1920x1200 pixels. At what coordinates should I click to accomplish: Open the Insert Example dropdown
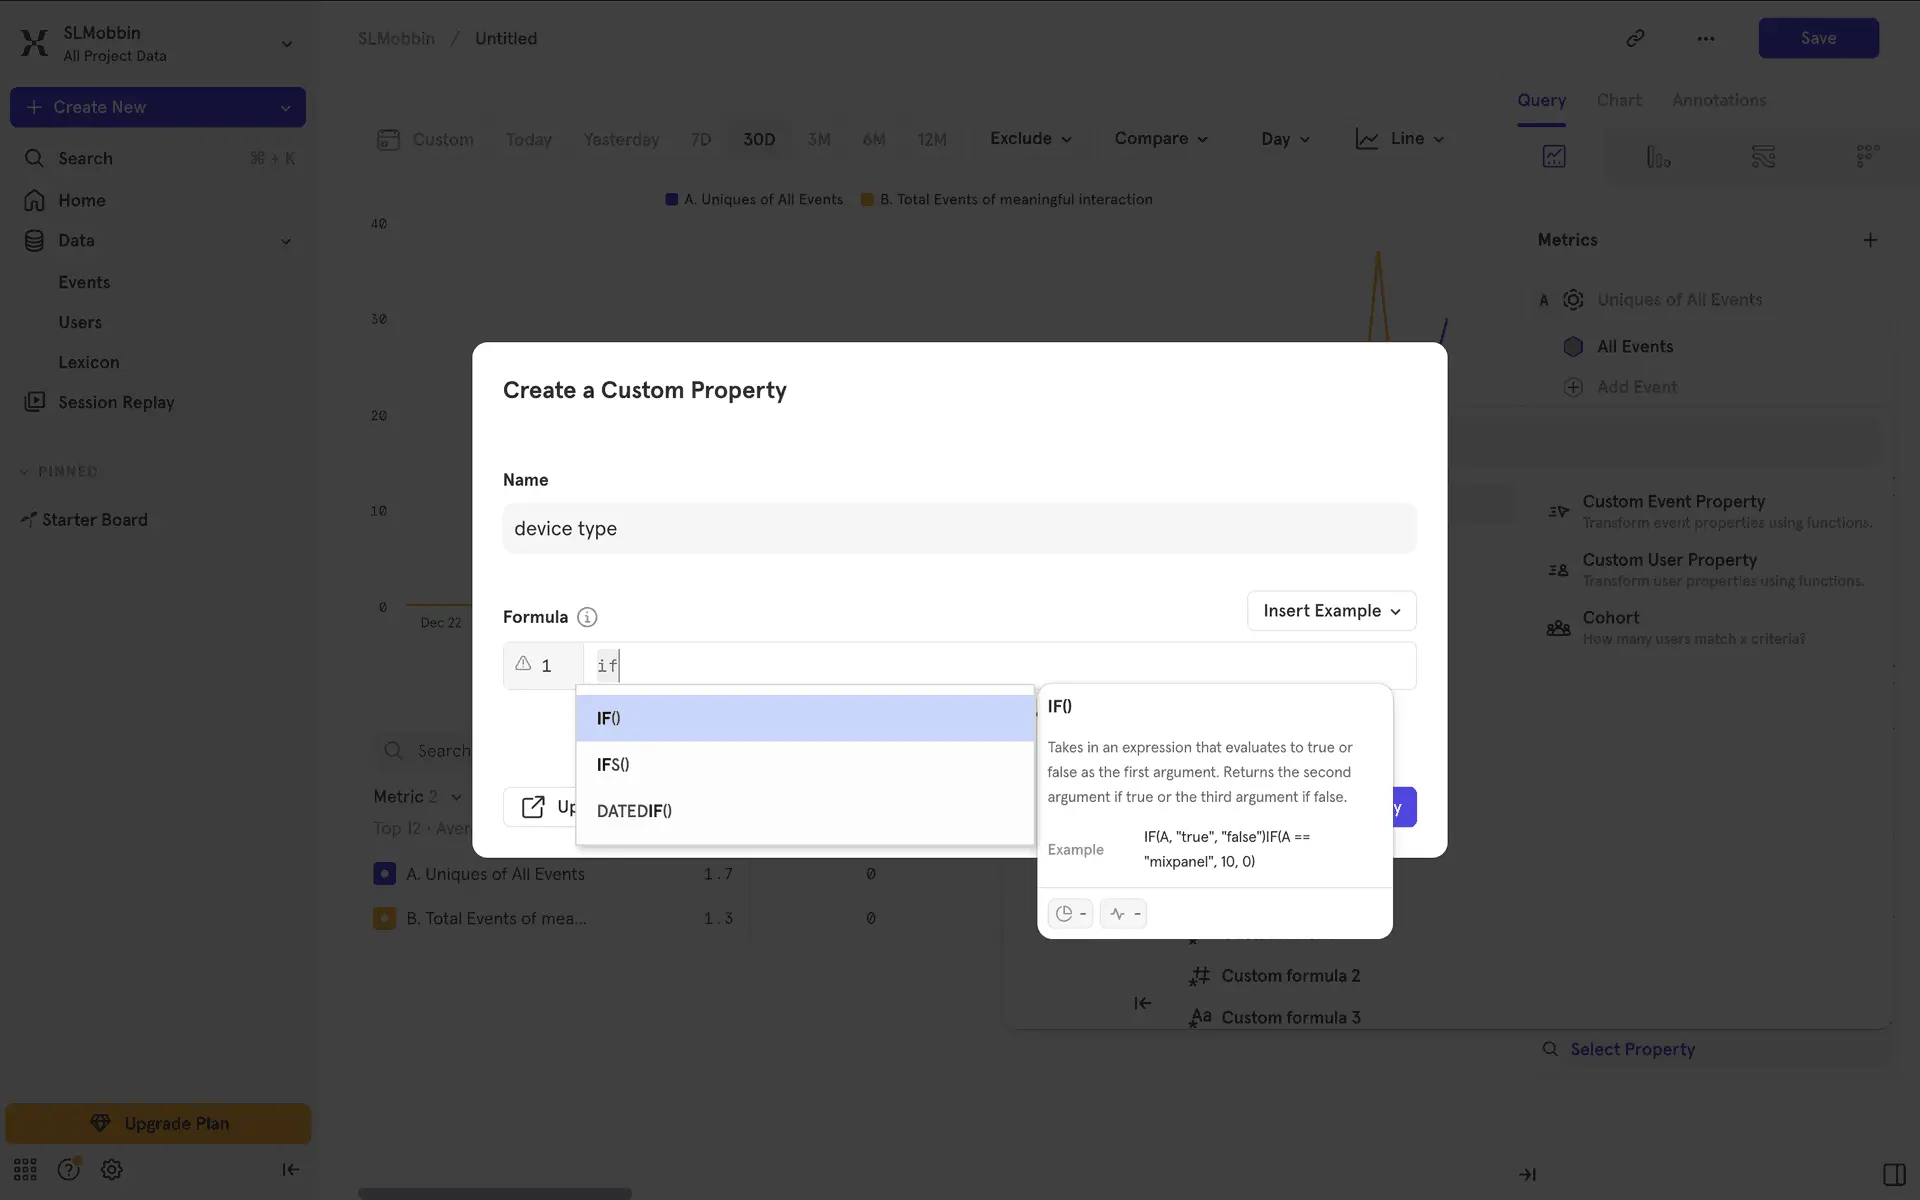[x=1331, y=611]
